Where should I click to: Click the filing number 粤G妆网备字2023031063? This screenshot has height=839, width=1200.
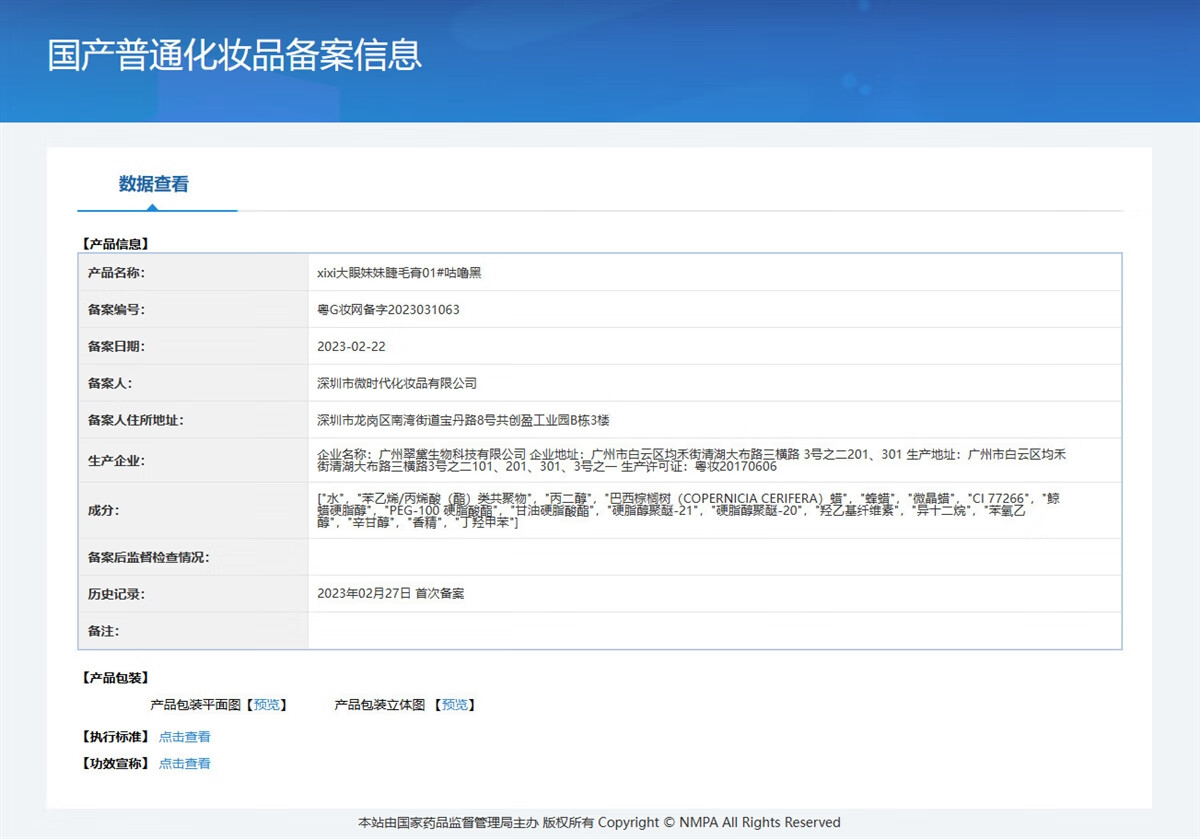click(388, 310)
